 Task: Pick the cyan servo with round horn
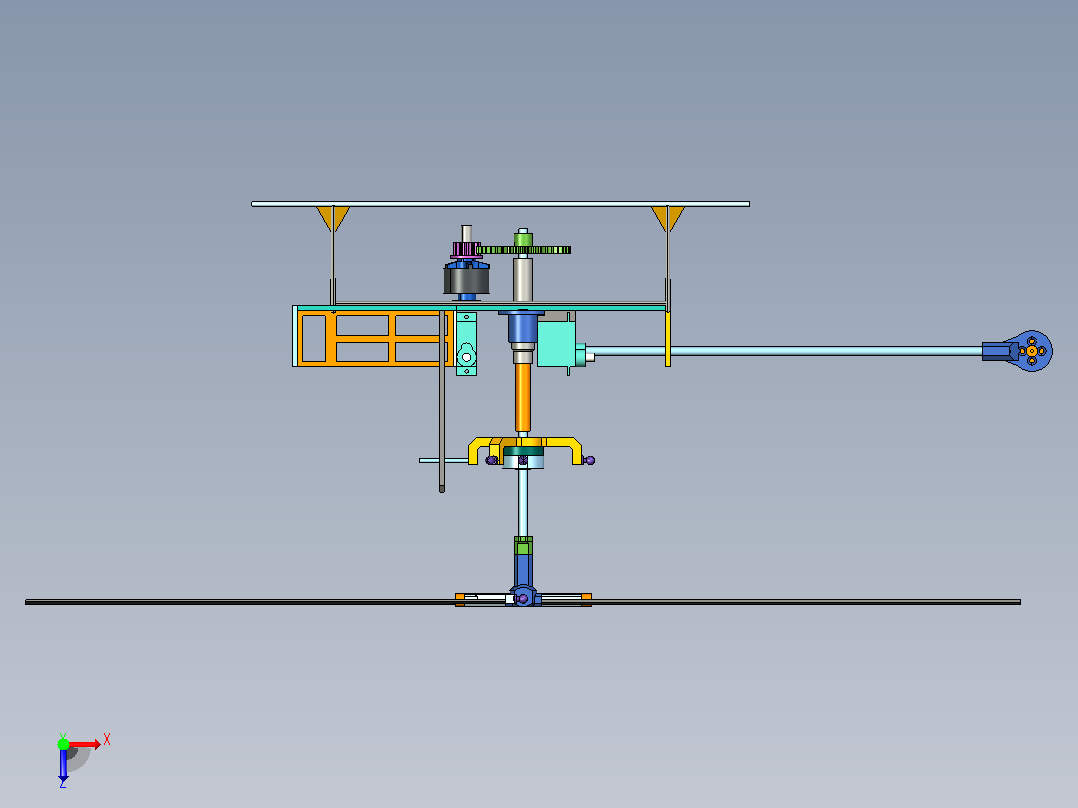(x=466, y=344)
